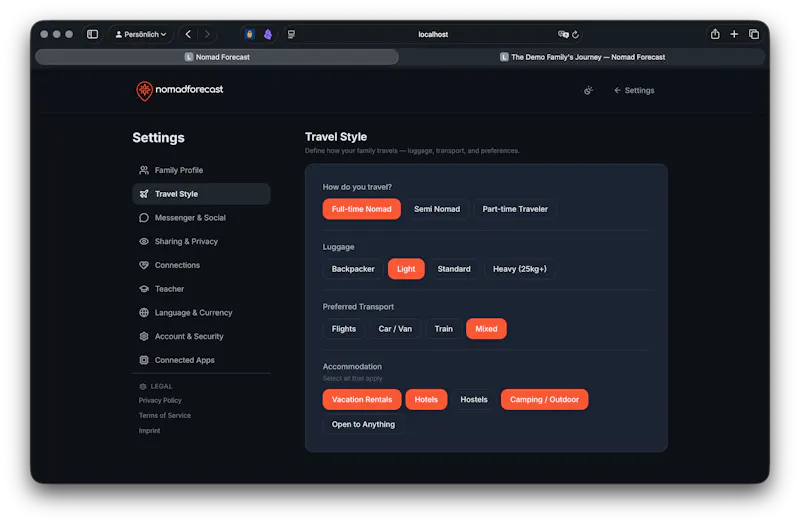Select Semi Nomad travel option
The width and height of the screenshot is (800, 524).
[437, 209]
